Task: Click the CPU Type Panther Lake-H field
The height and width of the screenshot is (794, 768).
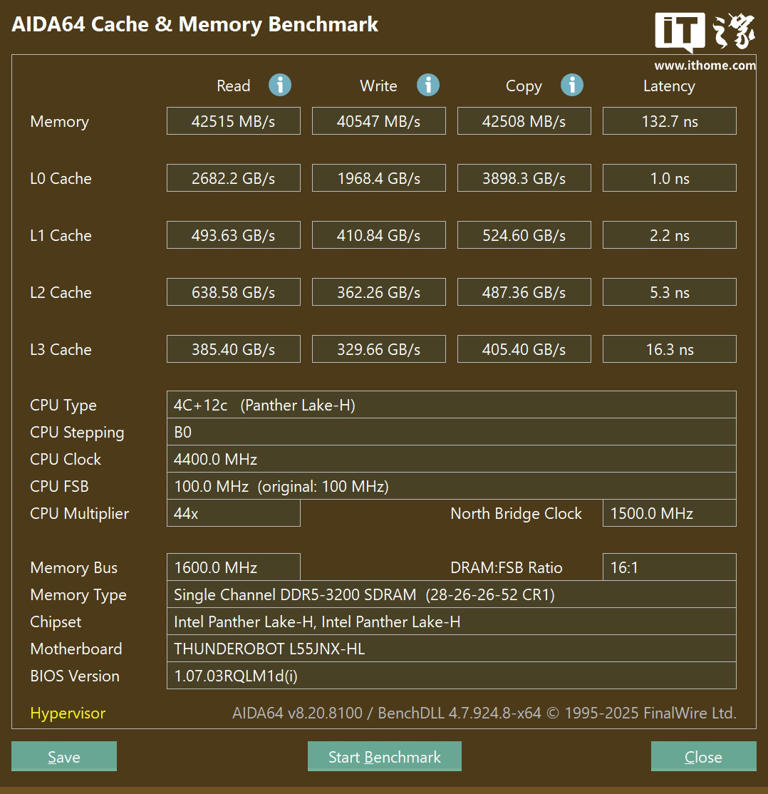Action: (451, 405)
